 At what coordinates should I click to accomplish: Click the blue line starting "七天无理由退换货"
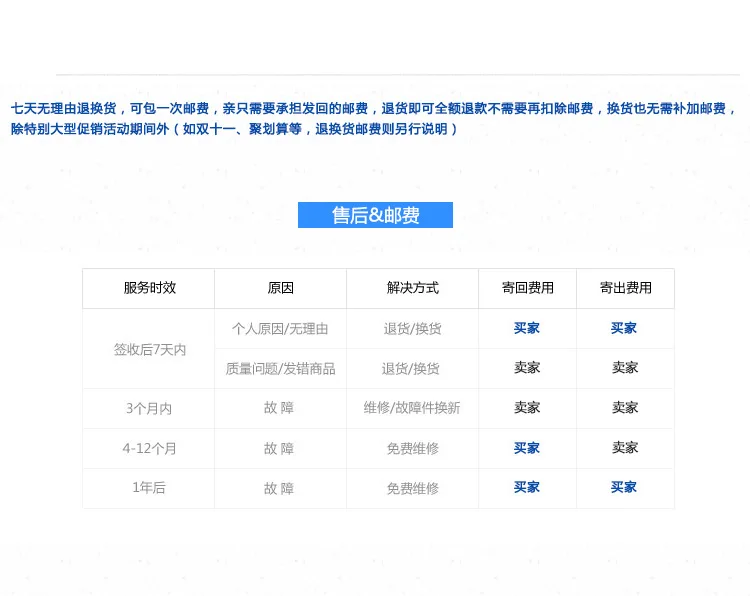[x=374, y=109]
